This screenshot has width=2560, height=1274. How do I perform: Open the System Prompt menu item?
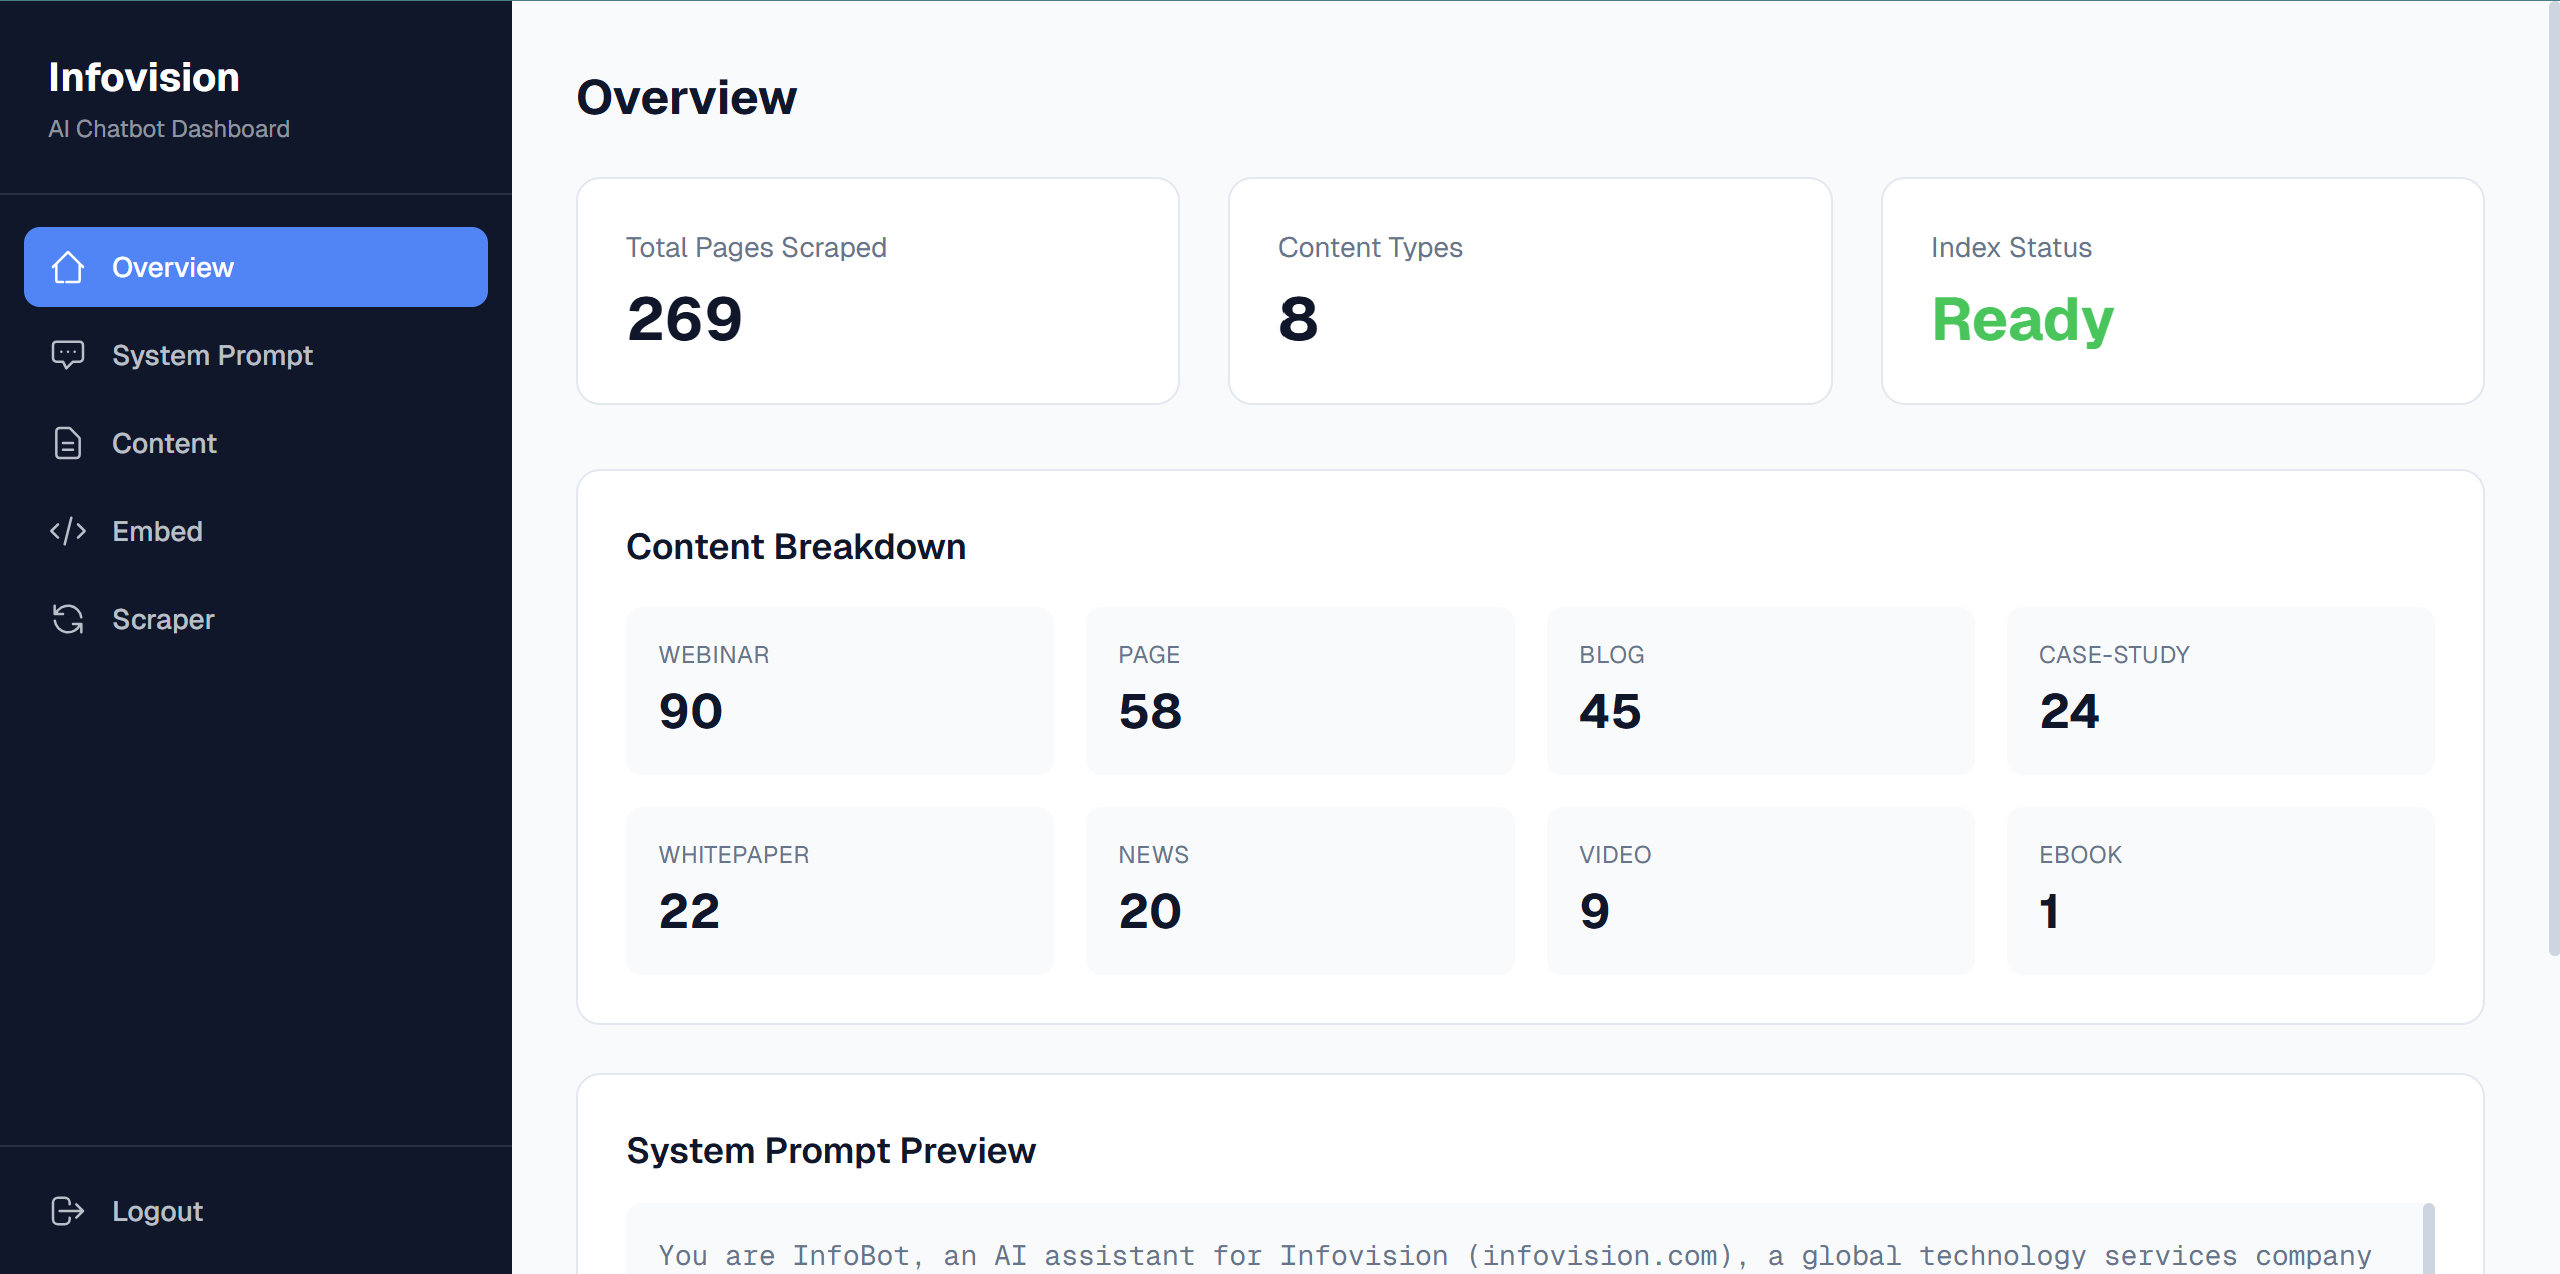212,355
